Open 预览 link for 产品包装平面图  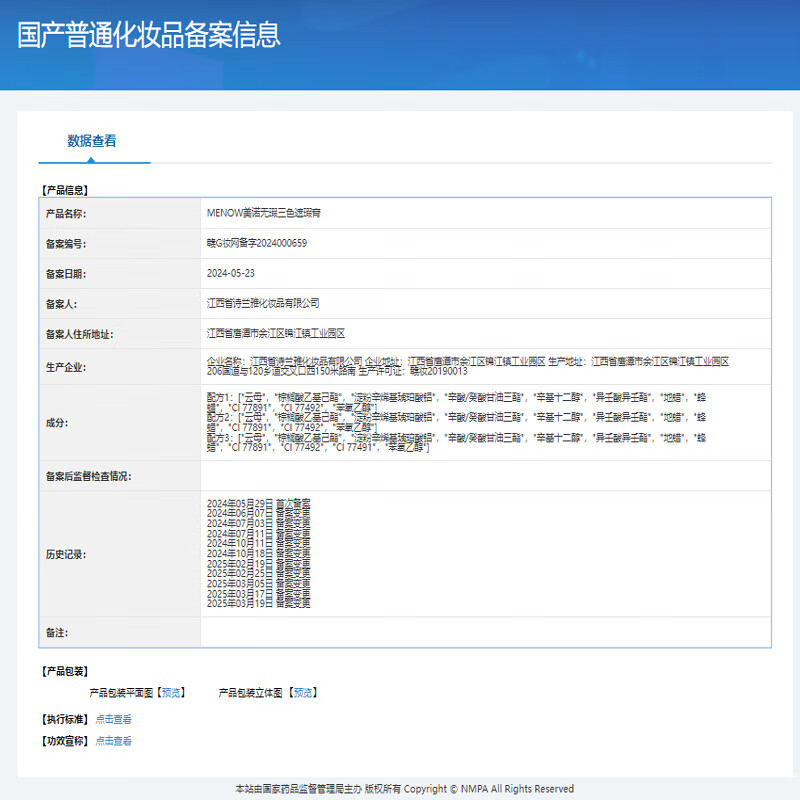[172, 692]
